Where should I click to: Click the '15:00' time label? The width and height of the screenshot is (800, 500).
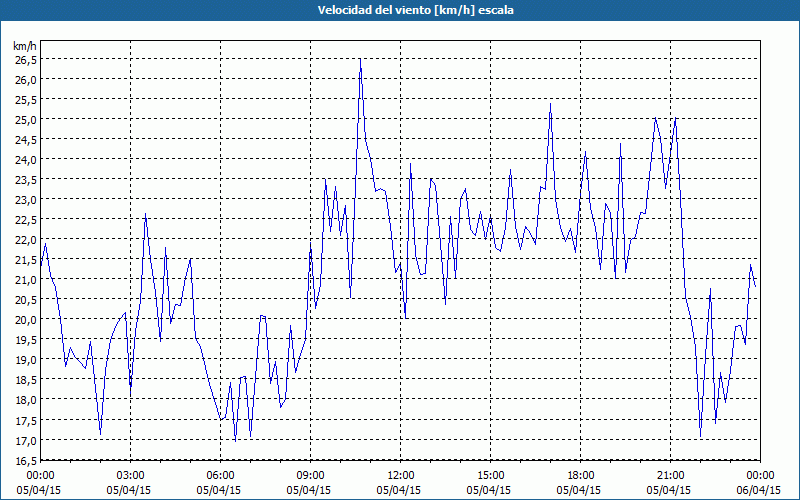click(491, 476)
